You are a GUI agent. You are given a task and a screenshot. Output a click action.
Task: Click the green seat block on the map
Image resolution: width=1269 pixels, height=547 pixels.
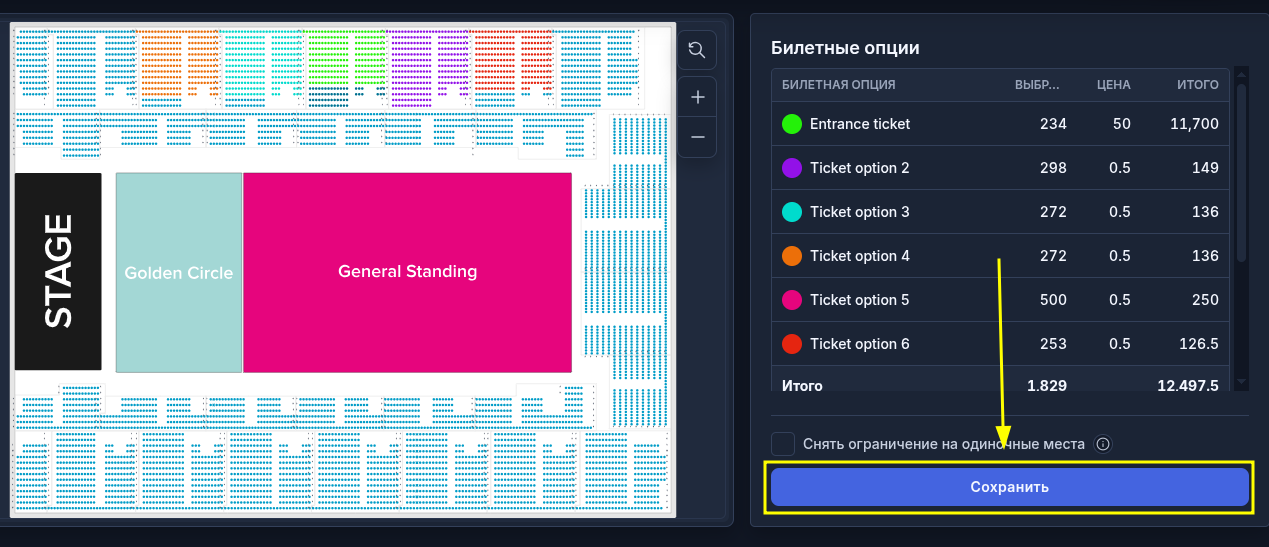[345, 58]
